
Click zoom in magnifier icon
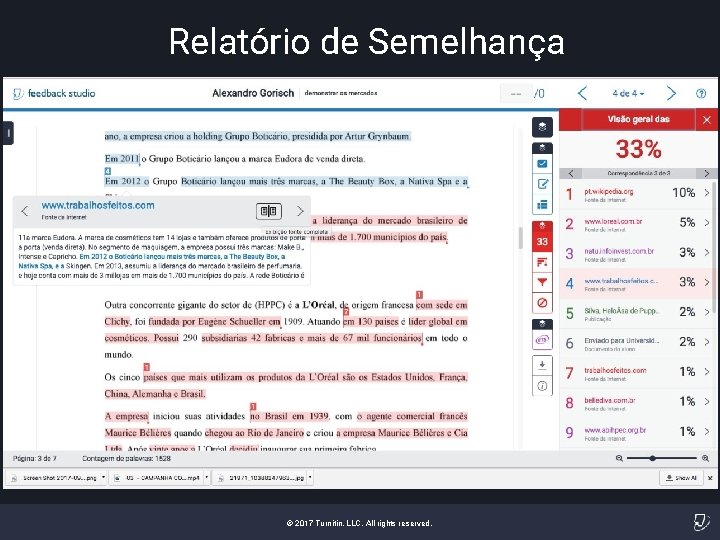tap(705, 458)
